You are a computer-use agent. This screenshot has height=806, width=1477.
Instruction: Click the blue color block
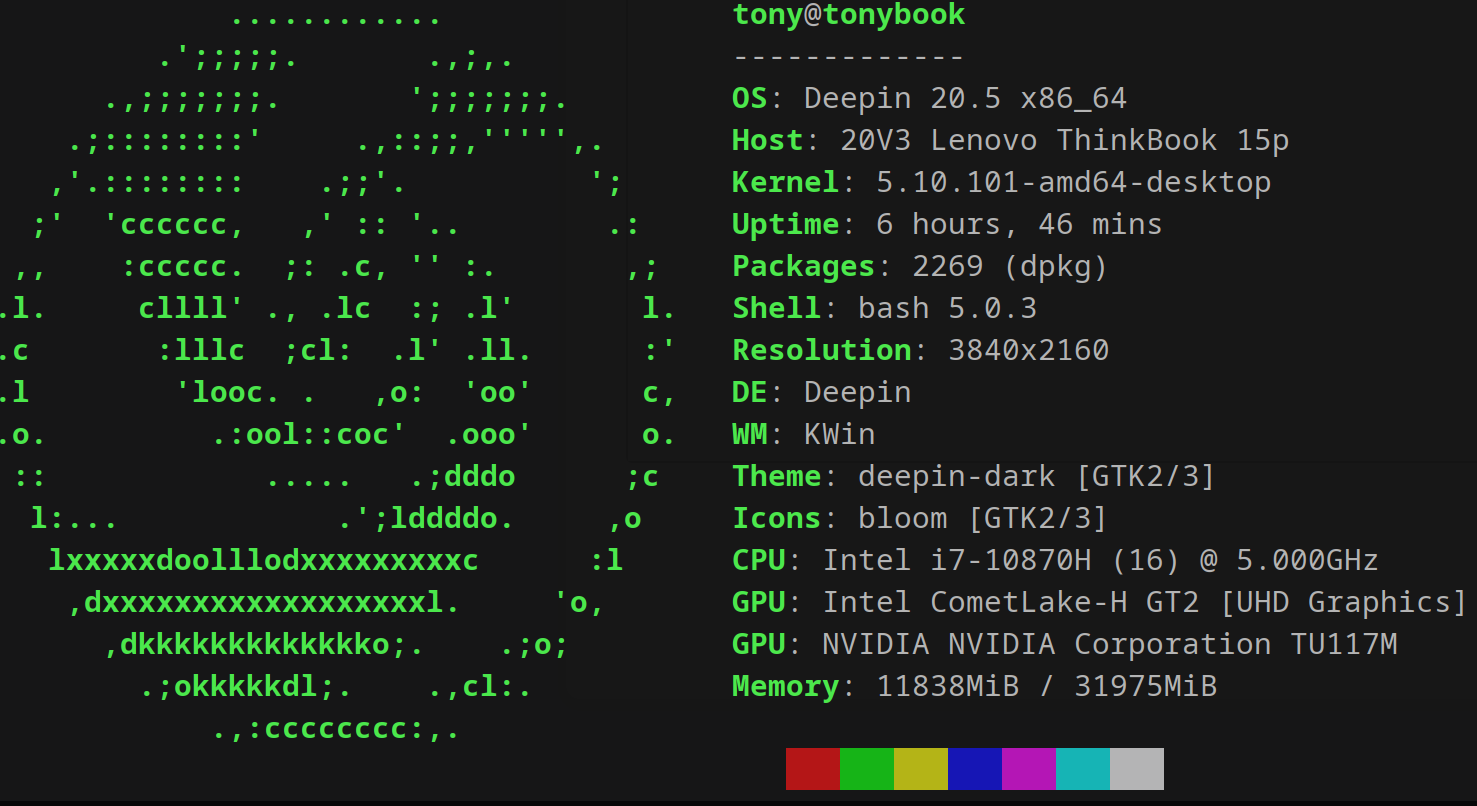(974, 769)
